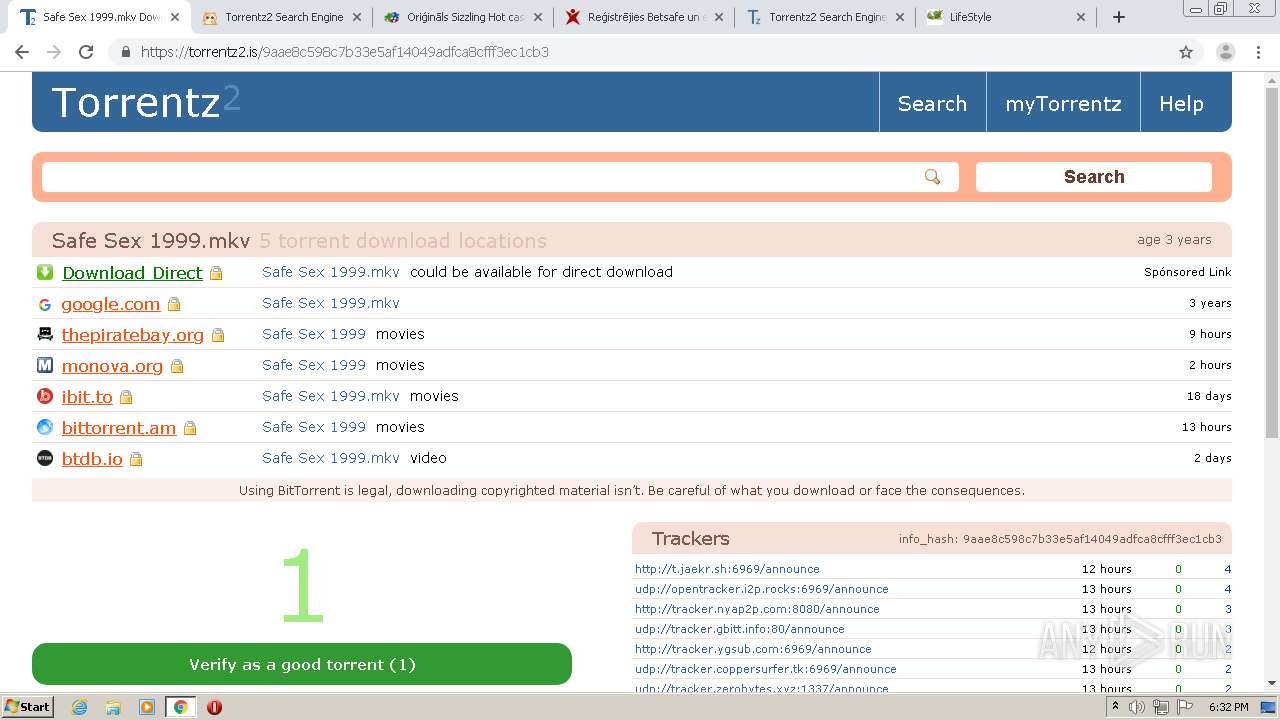This screenshot has width=1280, height=720.
Task: Click the lock icon beside Download Direct
Action: (216, 273)
